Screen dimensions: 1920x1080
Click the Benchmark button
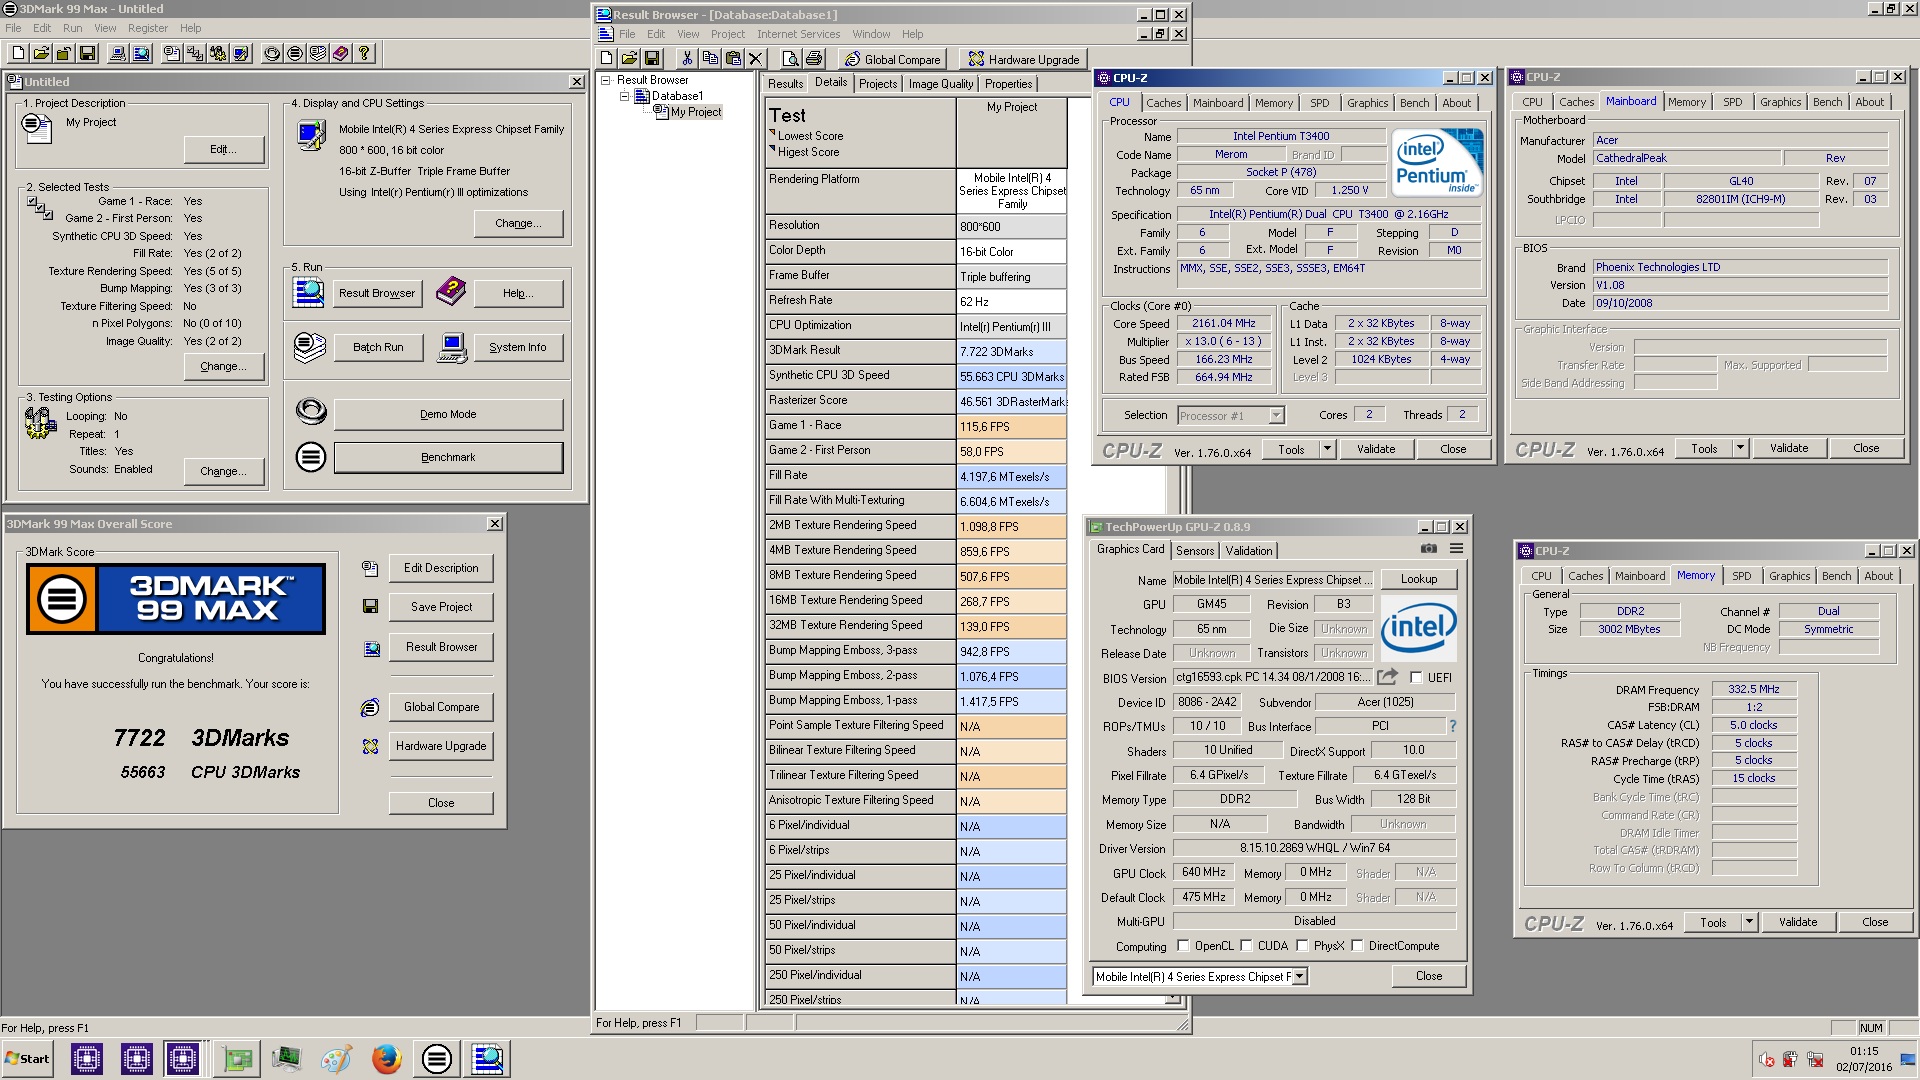448,457
